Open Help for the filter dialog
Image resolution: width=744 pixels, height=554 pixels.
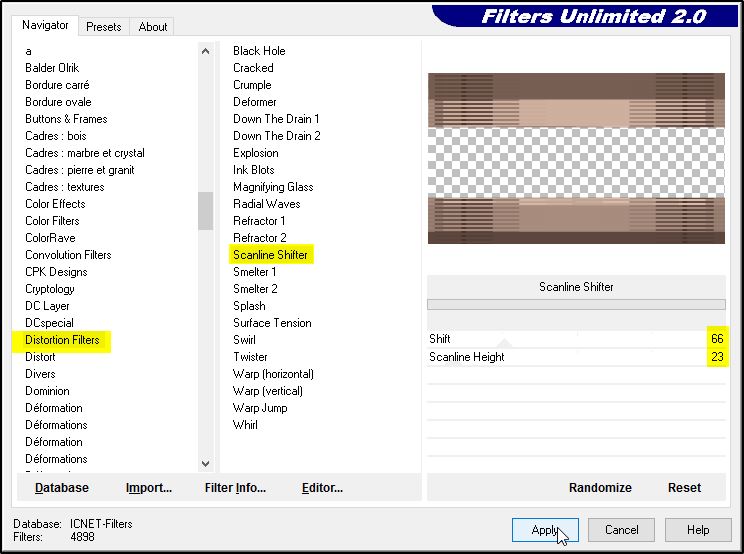(x=697, y=530)
